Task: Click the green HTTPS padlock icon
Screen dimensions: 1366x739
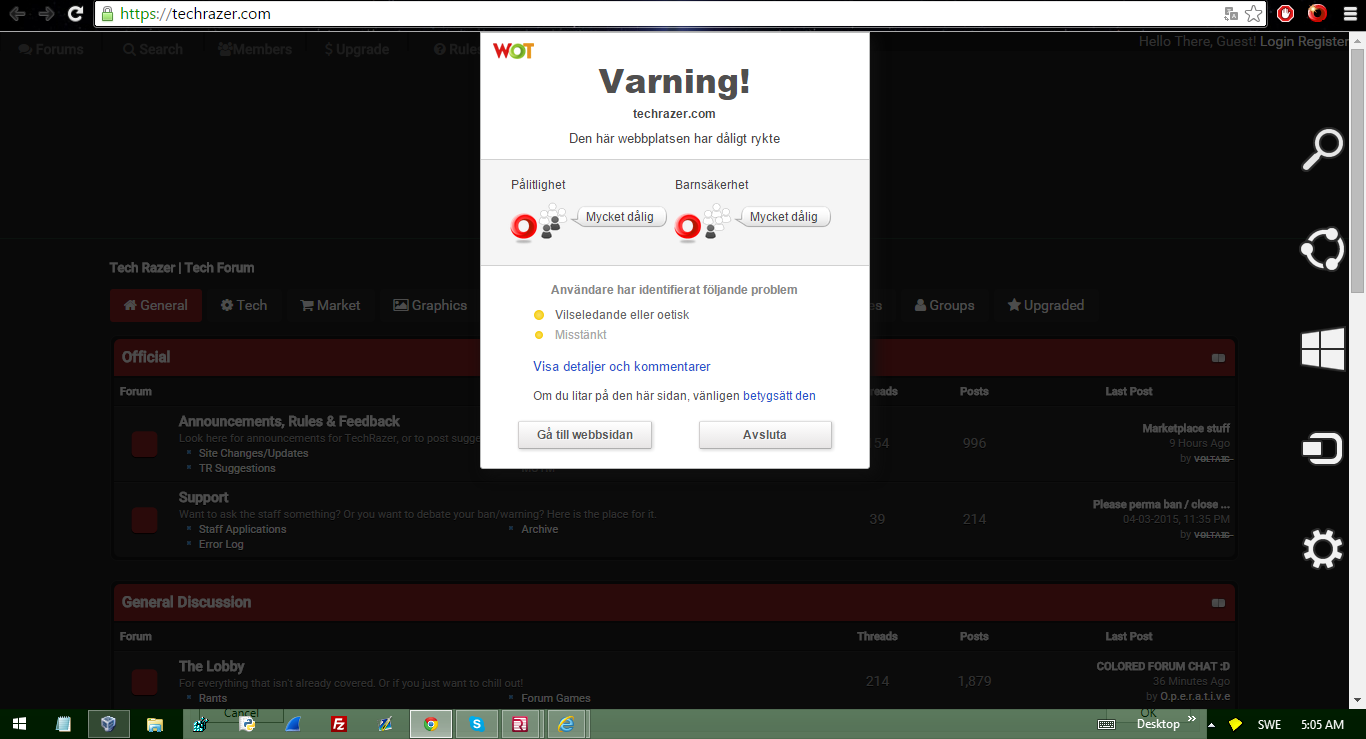Action: (108, 14)
